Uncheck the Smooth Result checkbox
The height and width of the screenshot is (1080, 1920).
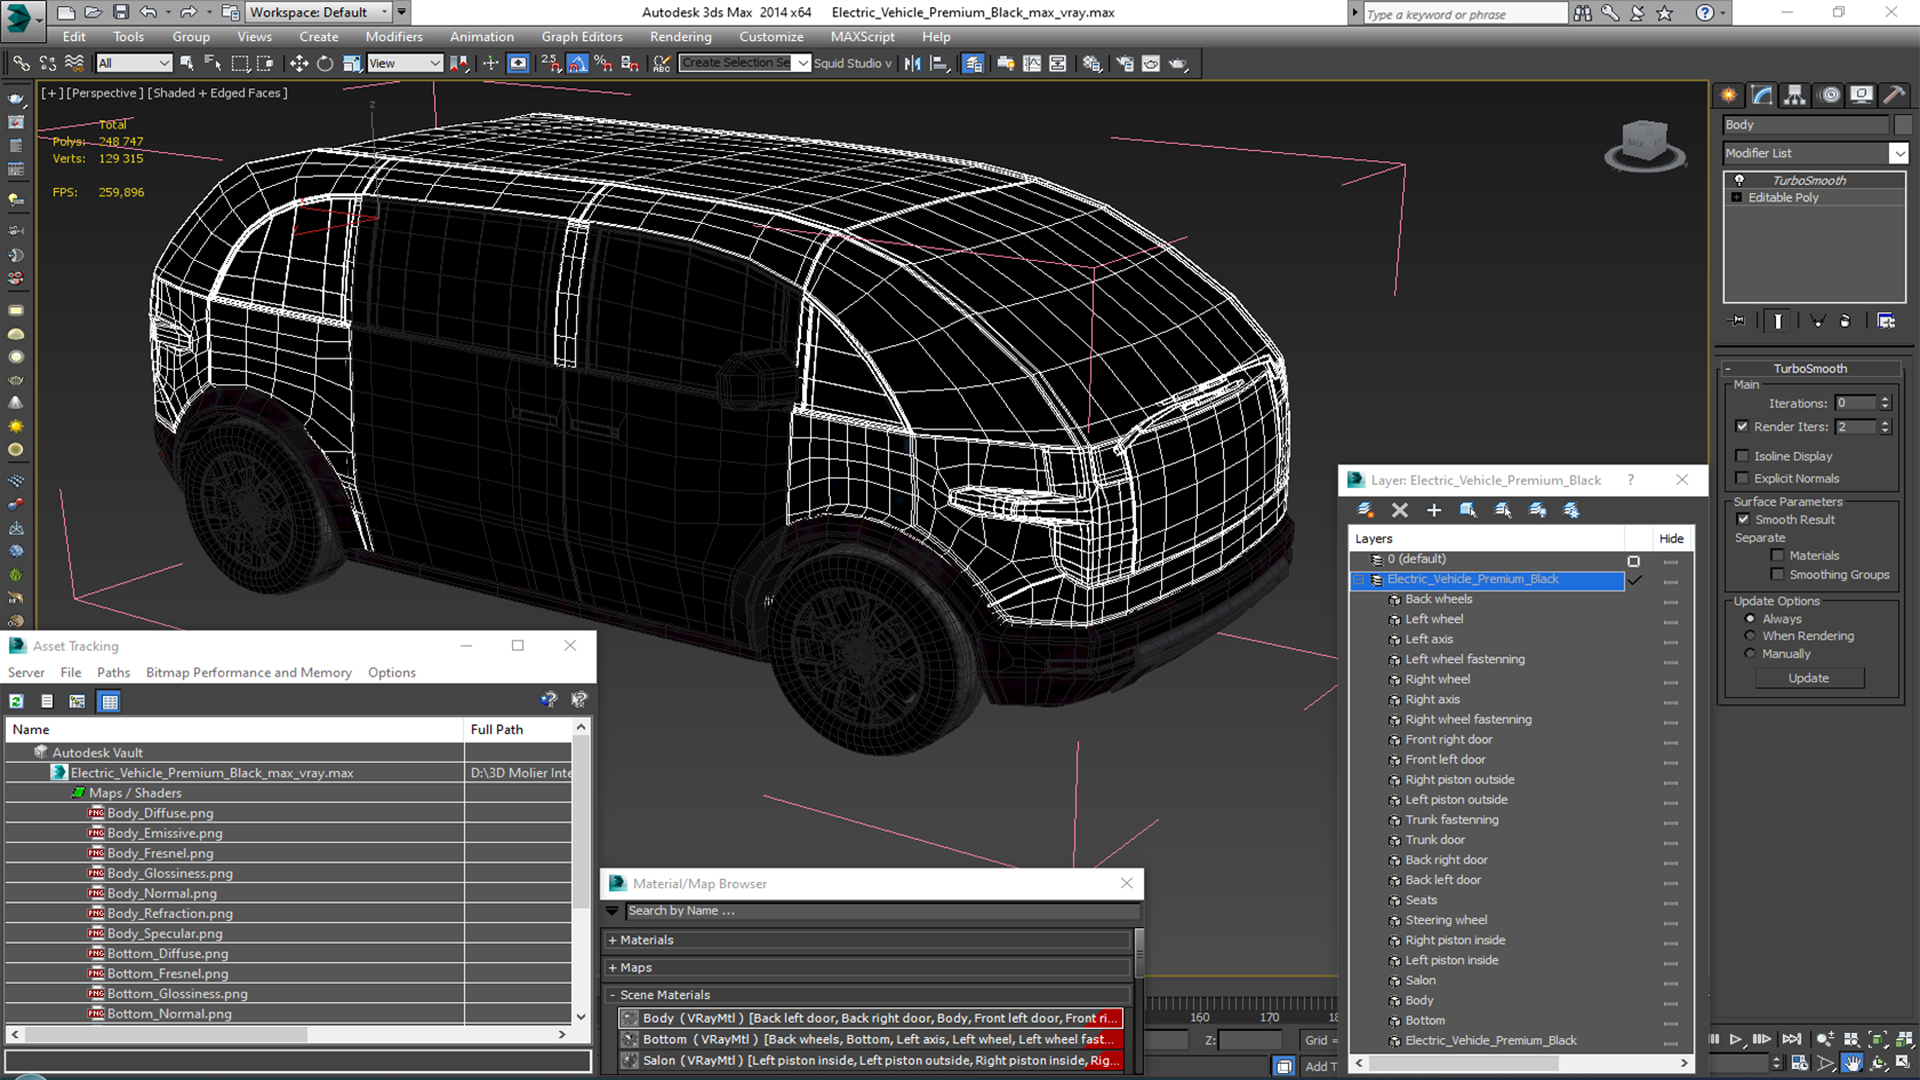coord(1743,519)
